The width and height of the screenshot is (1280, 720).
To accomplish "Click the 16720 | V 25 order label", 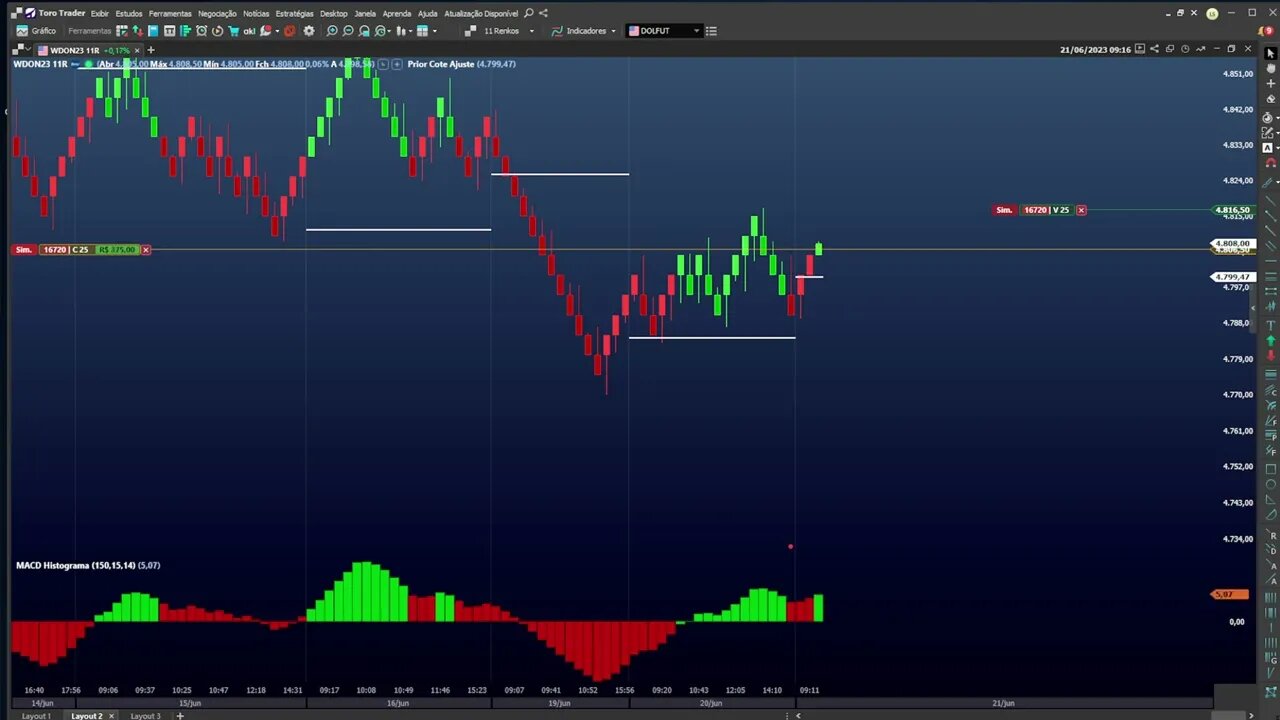I will pyautogui.click(x=1046, y=210).
